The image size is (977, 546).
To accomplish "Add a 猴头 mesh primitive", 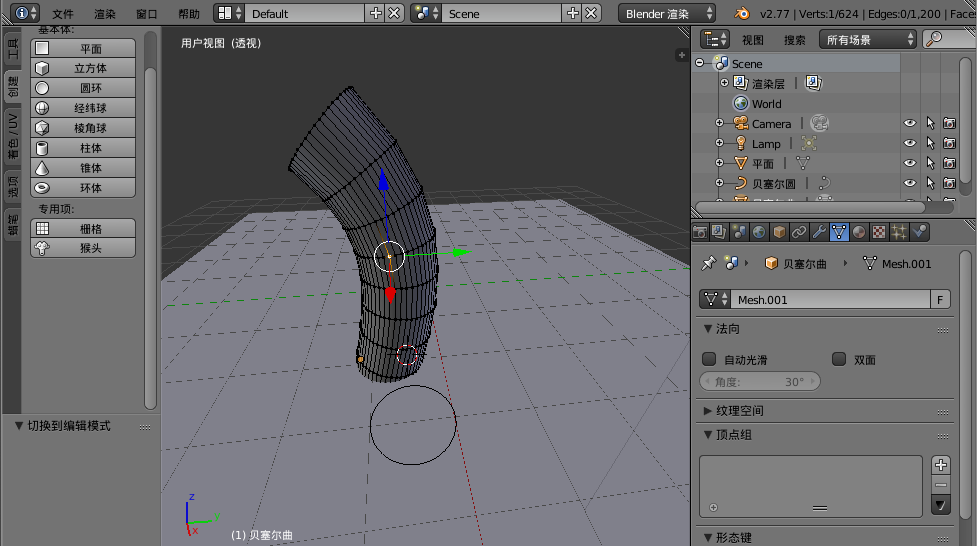I will [84, 248].
